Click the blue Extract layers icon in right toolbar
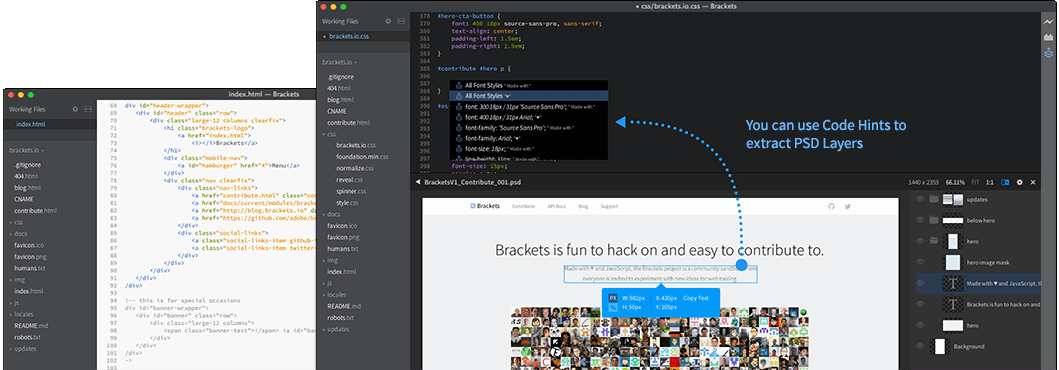This screenshot has width=1059, height=370. click(1049, 53)
